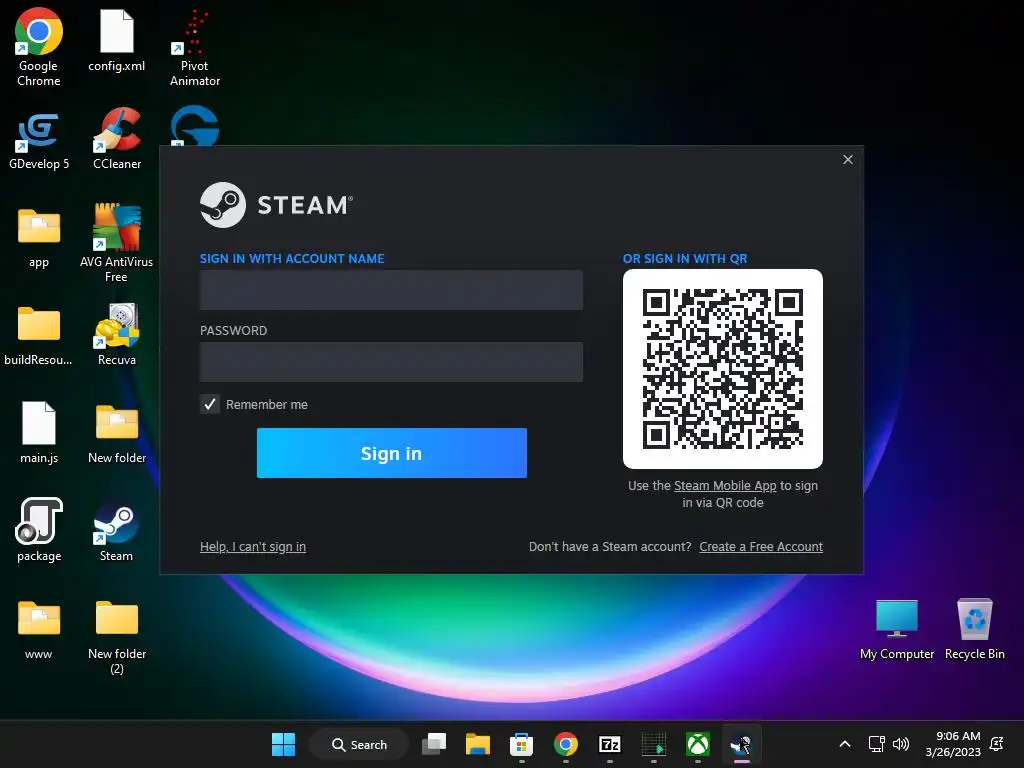The image size is (1024, 768).
Task: Open the network status tray icon
Action: [876, 744]
